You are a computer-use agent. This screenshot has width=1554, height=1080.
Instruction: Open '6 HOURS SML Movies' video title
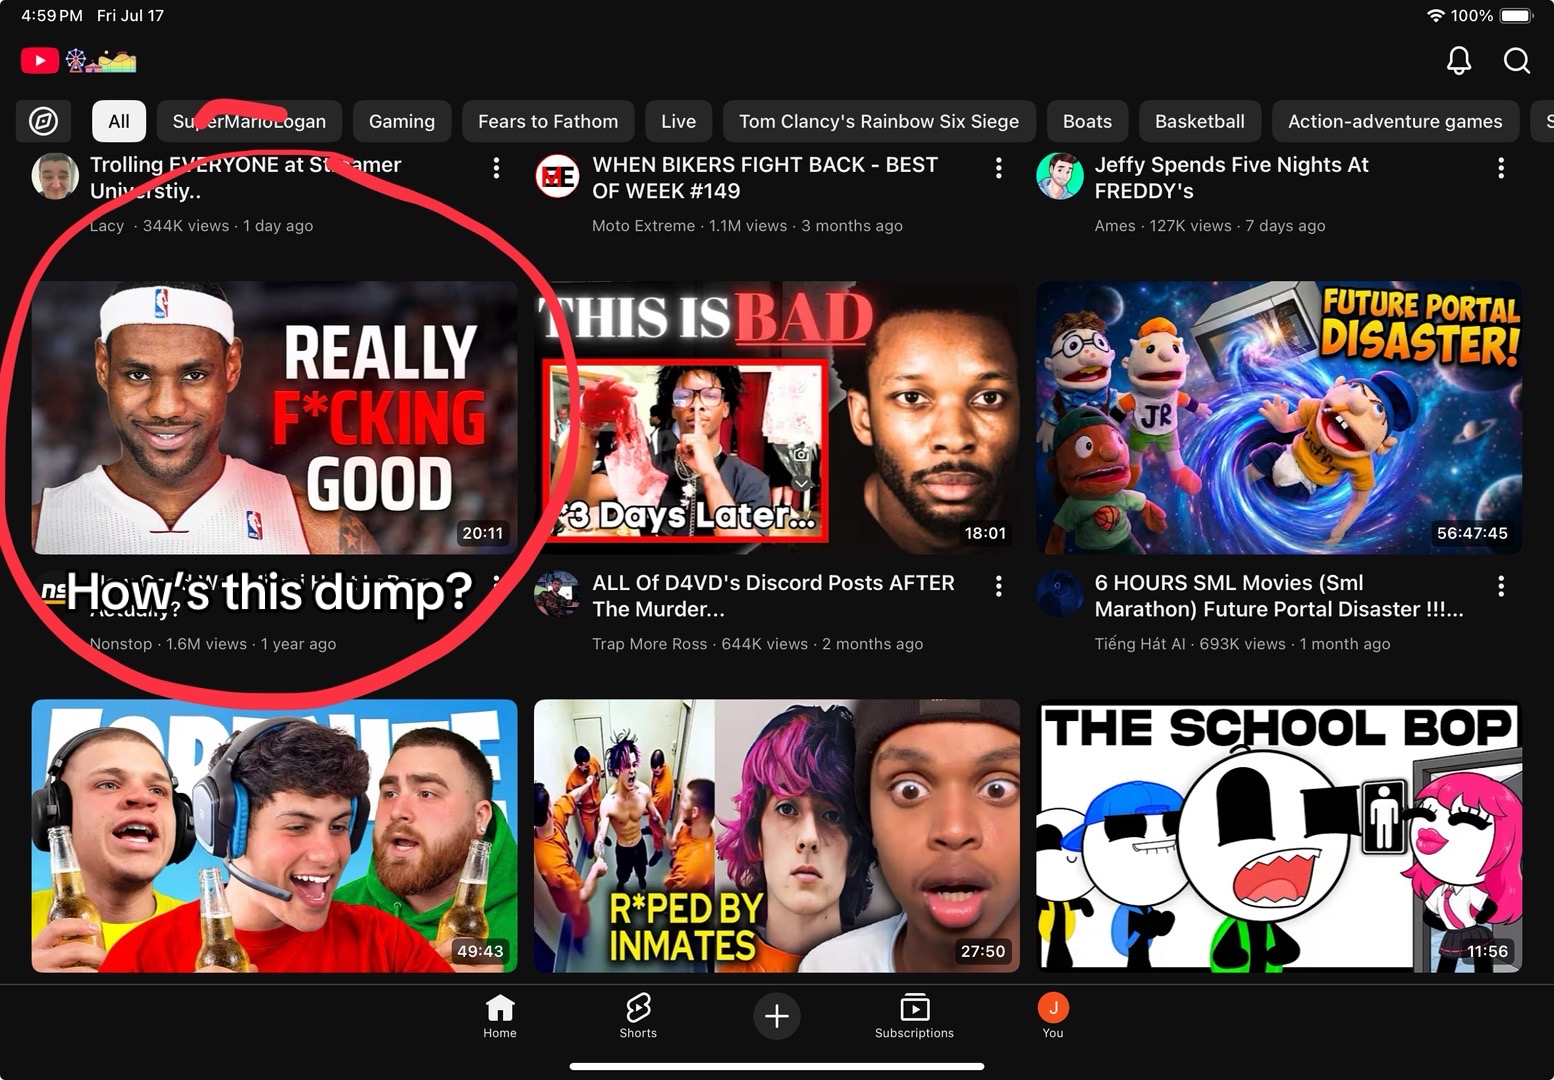click(1279, 595)
